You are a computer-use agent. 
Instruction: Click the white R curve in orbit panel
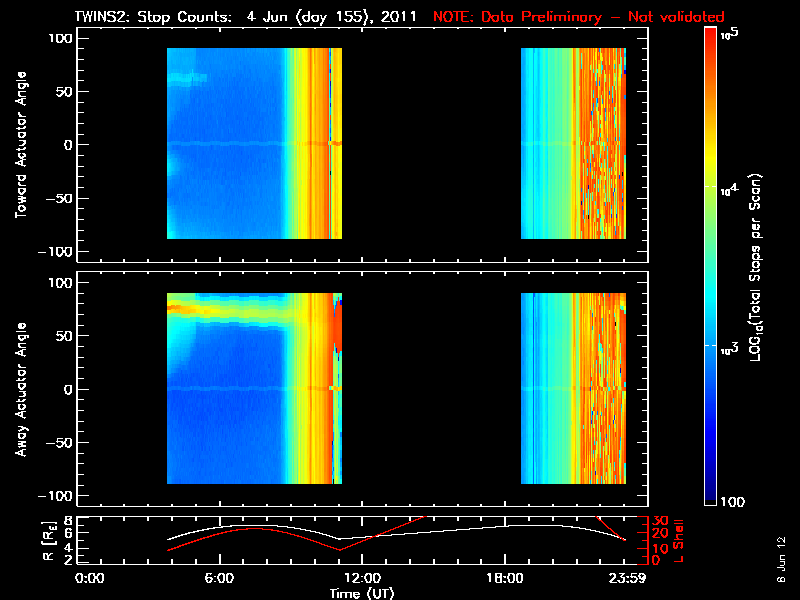[434, 532]
